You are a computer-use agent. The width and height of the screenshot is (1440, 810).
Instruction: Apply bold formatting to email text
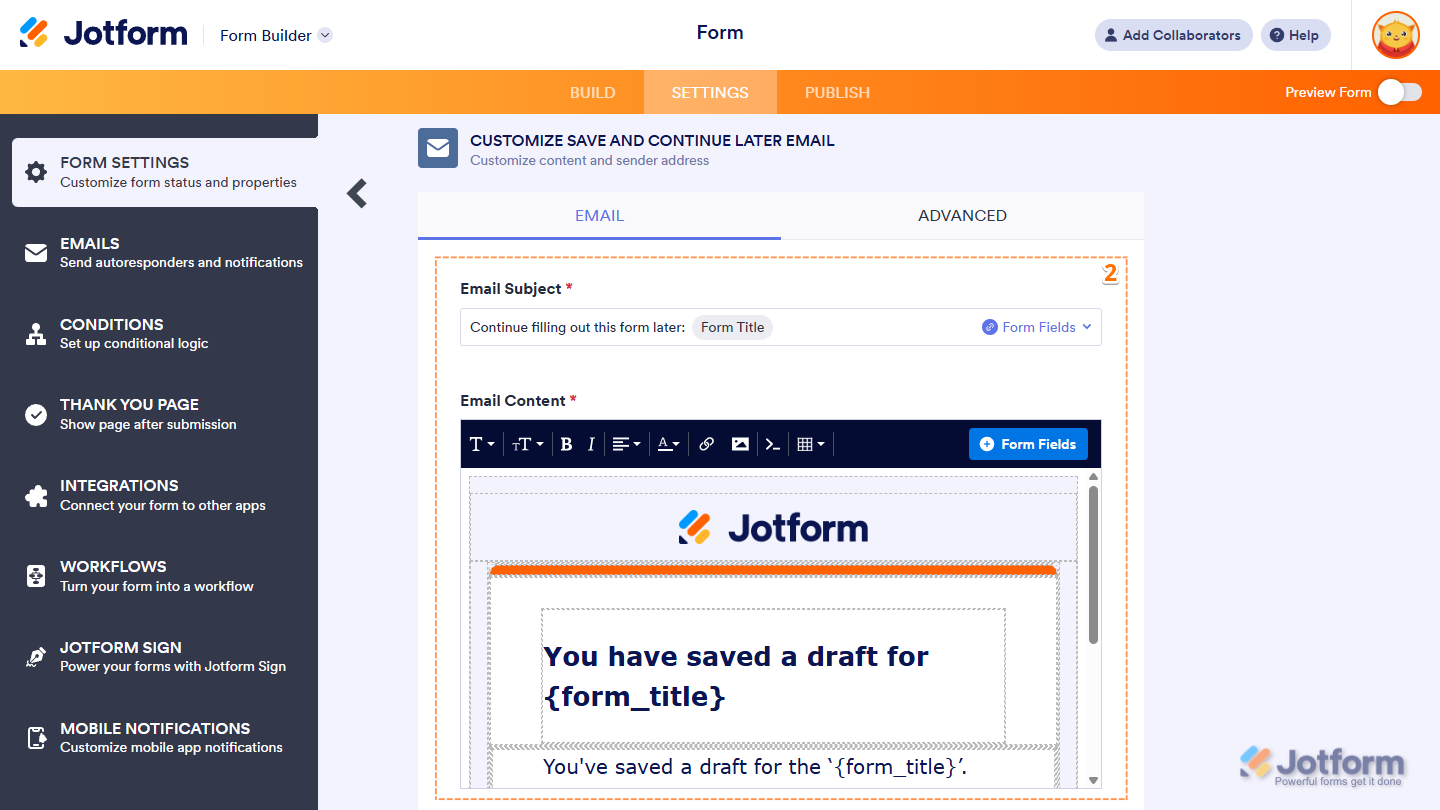[565, 443]
